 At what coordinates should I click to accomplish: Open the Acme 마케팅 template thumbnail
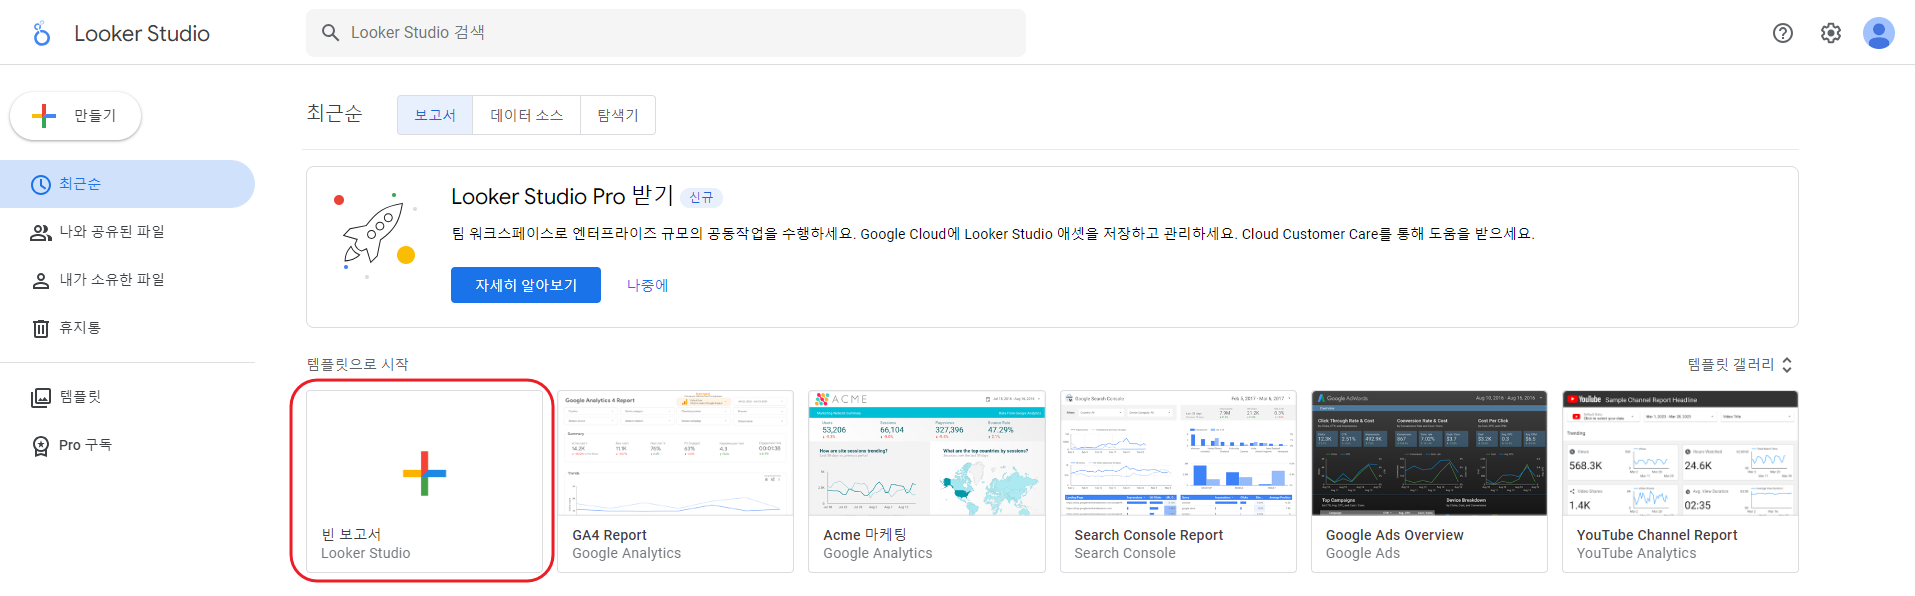(x=926, y=453)
